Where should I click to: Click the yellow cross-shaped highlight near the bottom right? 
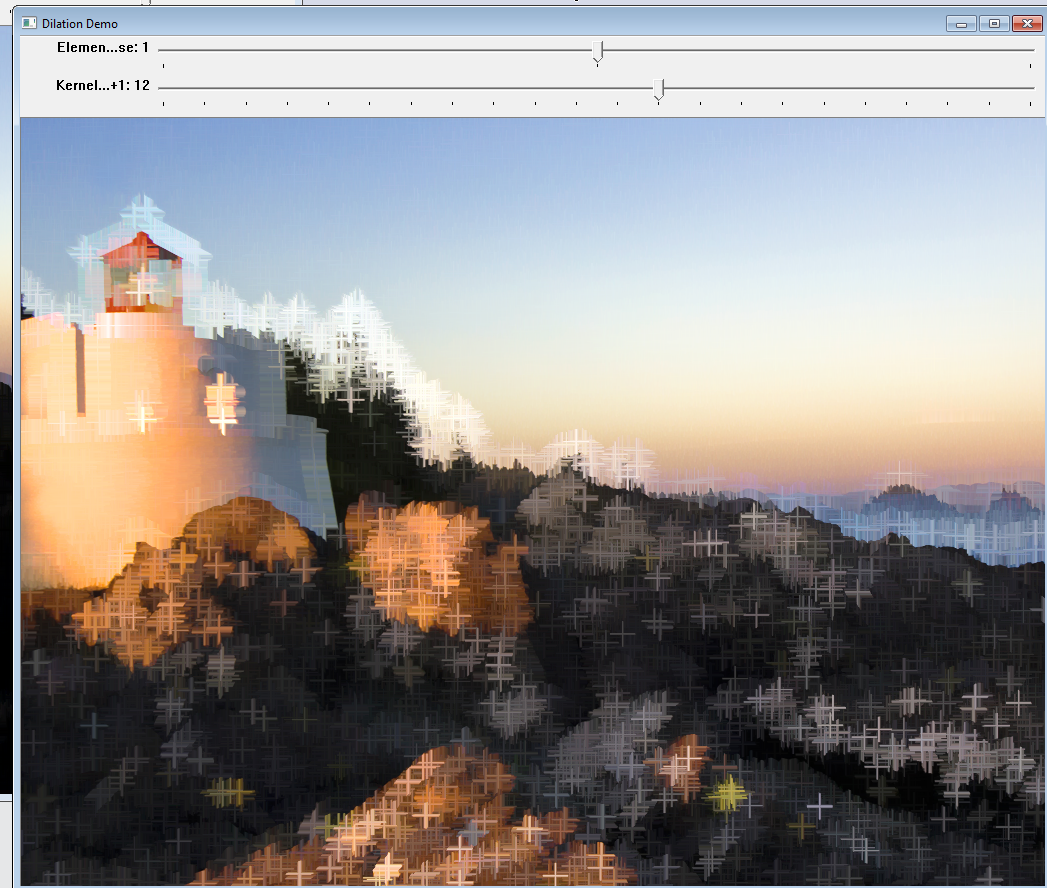pos(727,795)
